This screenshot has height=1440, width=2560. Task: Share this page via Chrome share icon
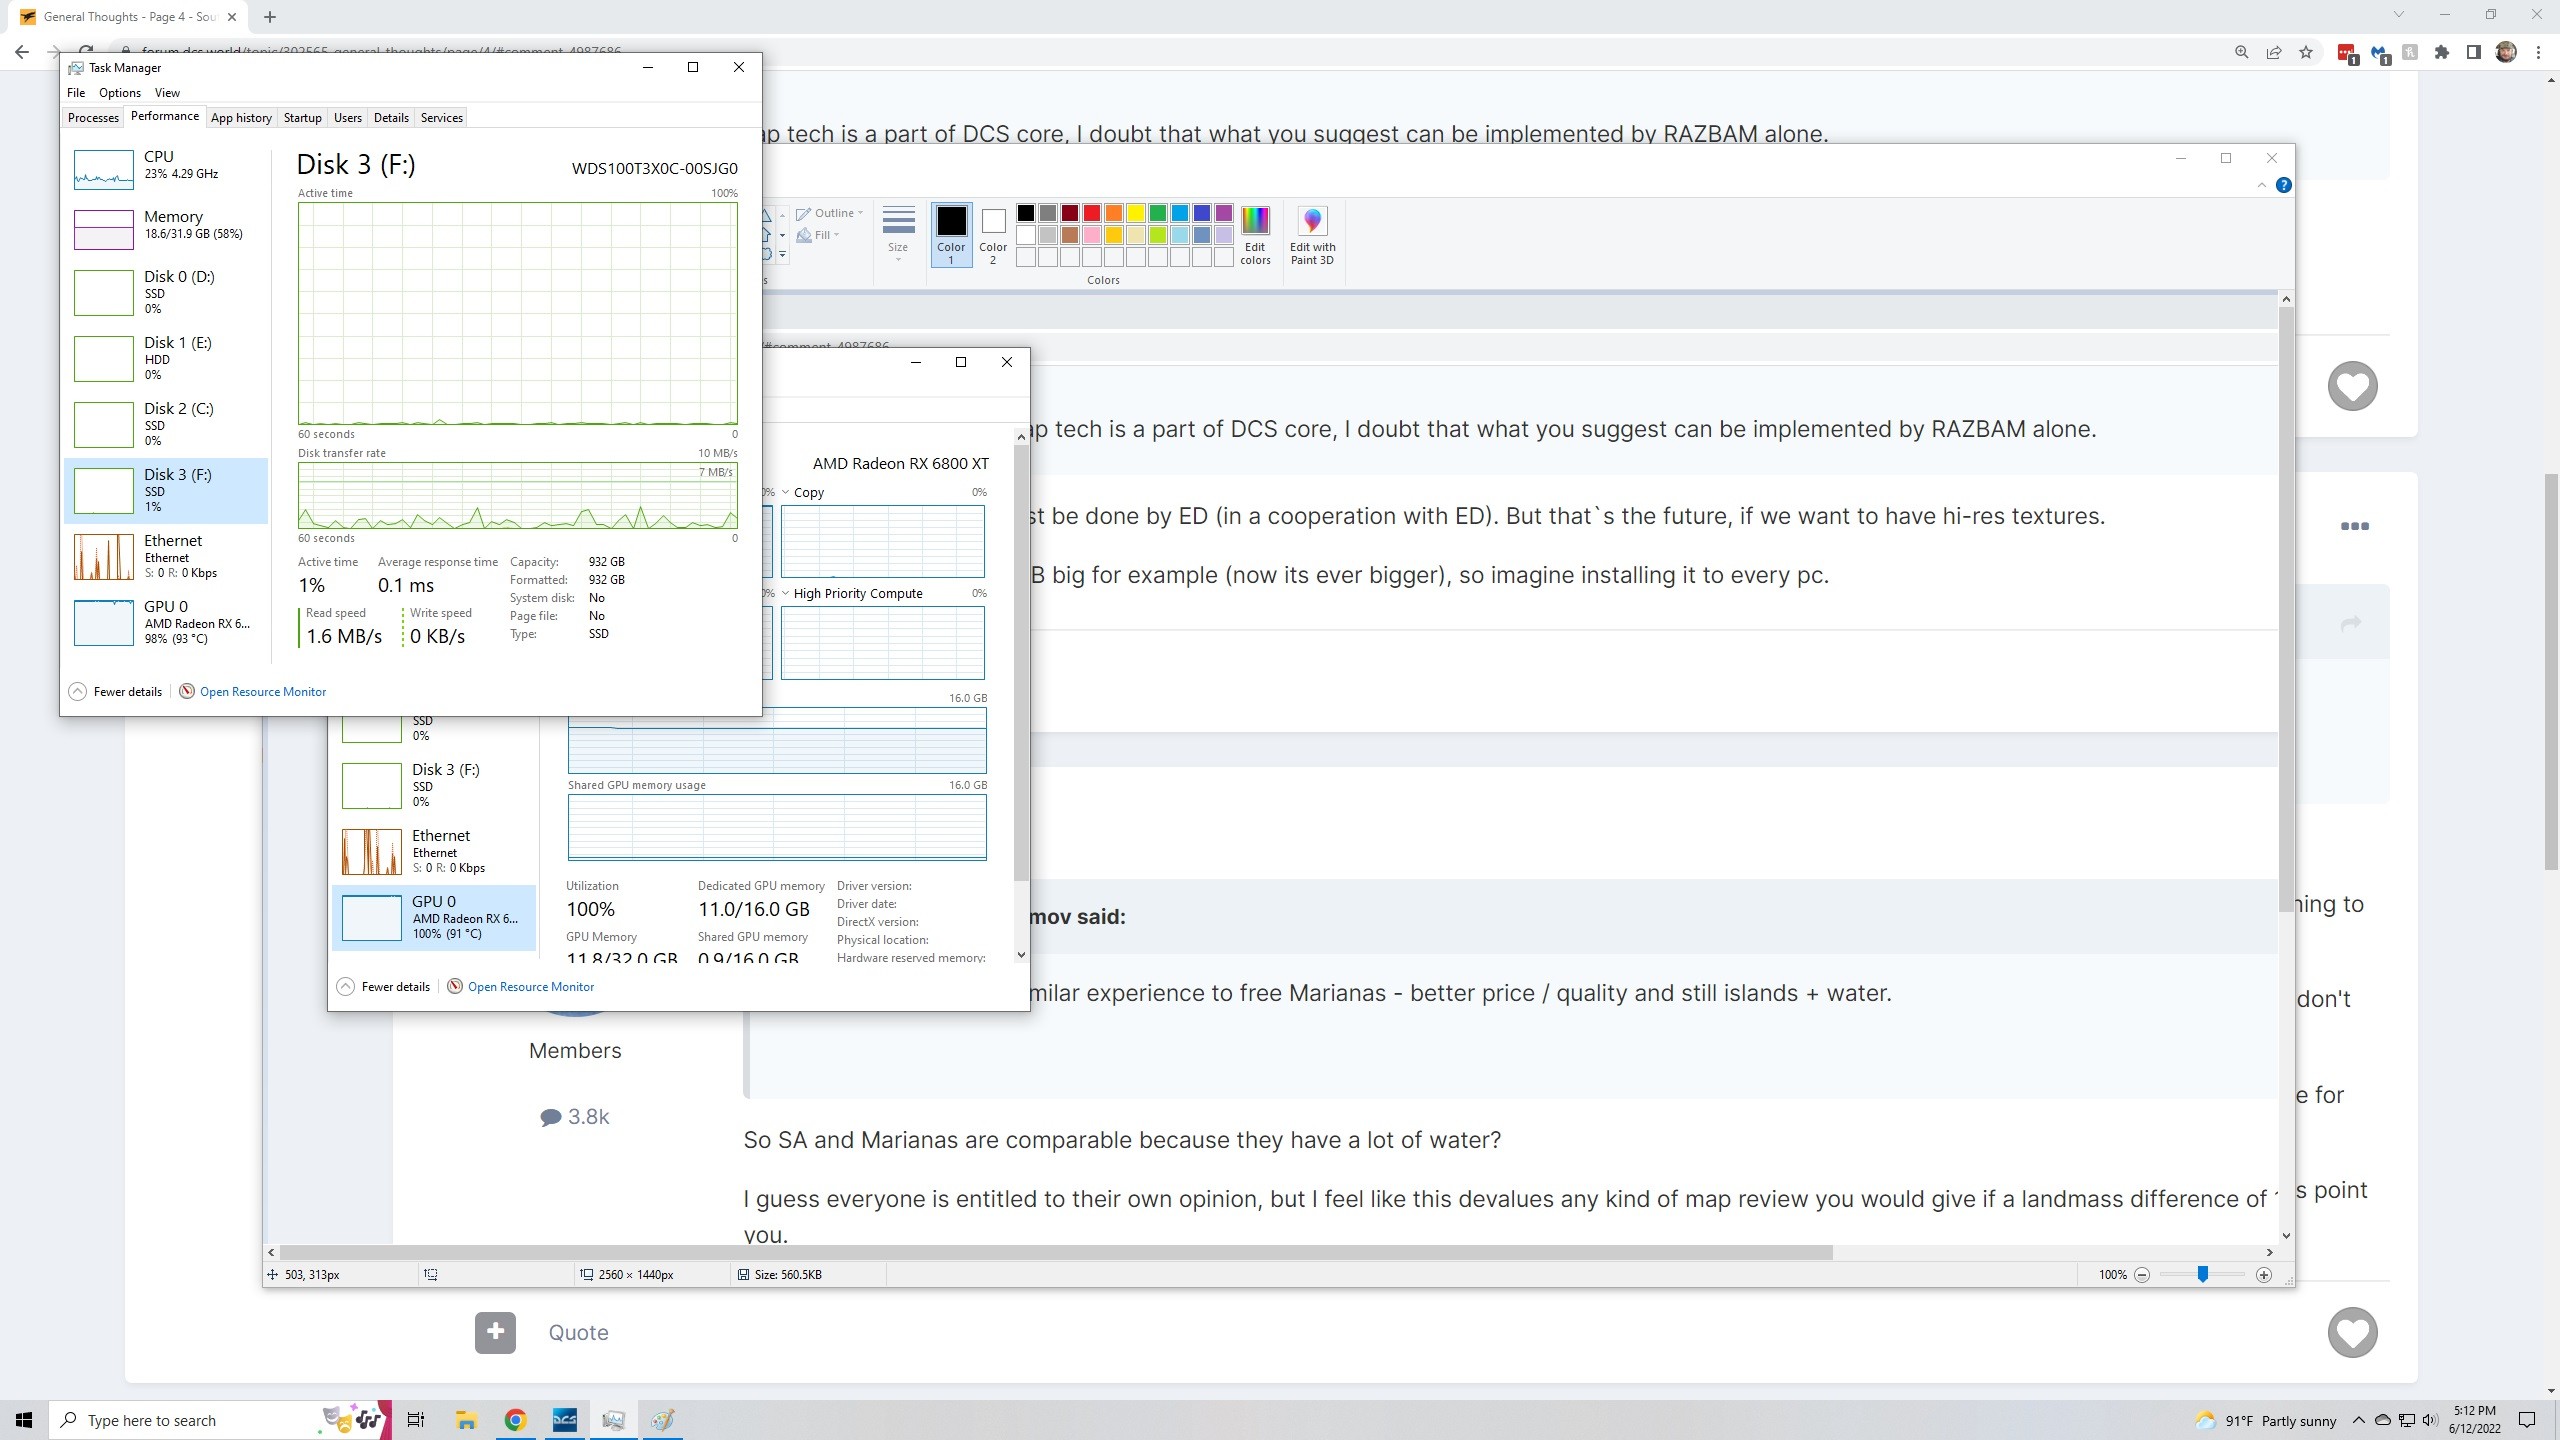point(2274,52)
